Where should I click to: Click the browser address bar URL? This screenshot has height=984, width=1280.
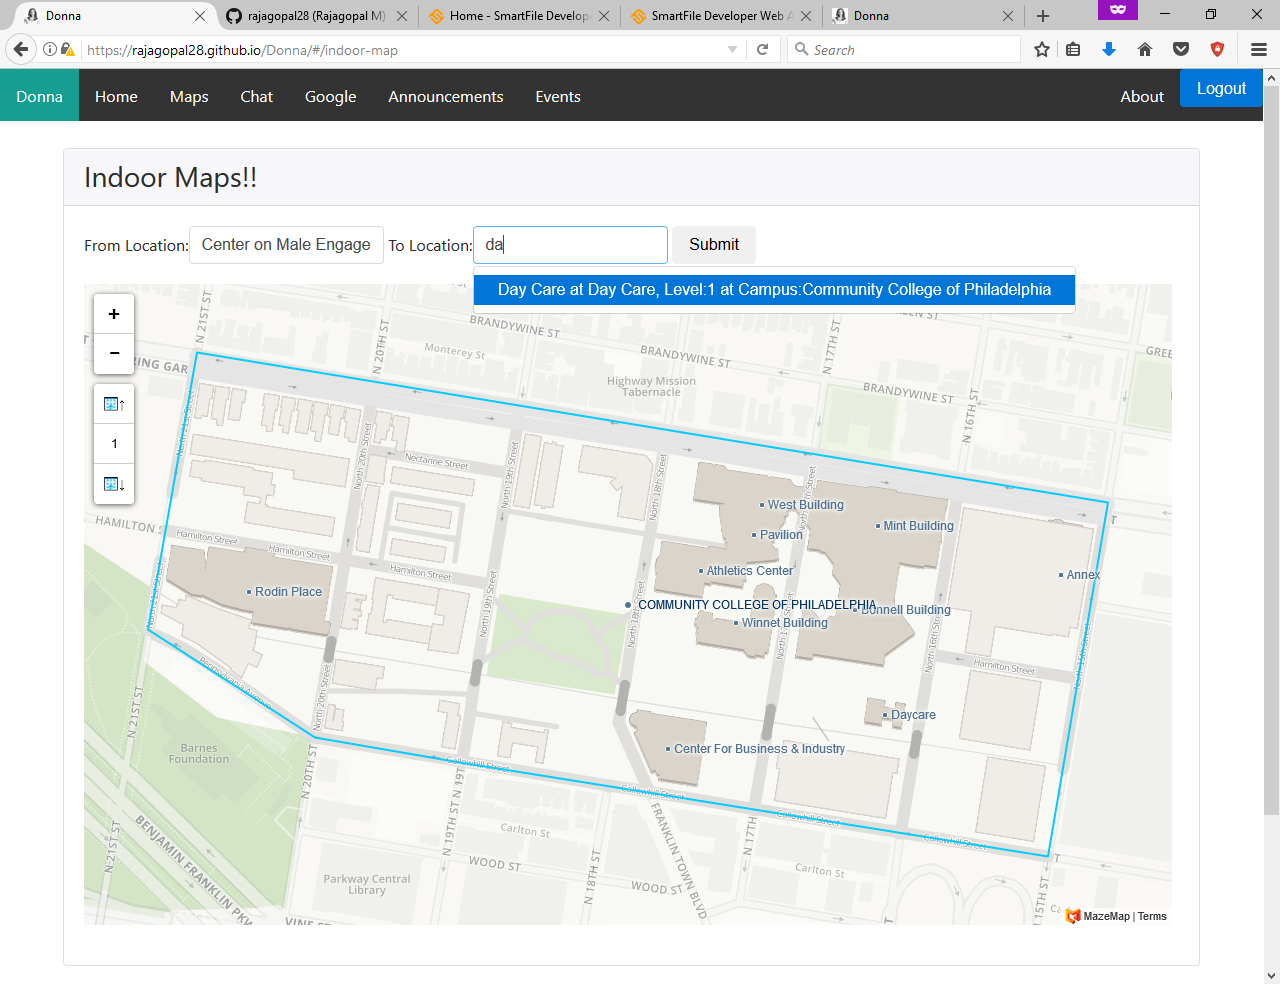coord(400,50)
